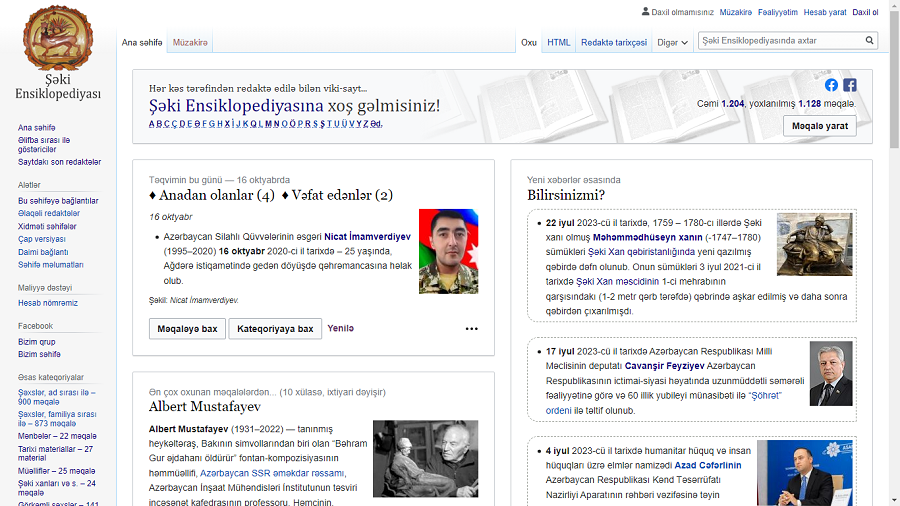This screenshot has height=506, width=900.
Task: Open the Hesab yarat link
Action: coord(824,12)
